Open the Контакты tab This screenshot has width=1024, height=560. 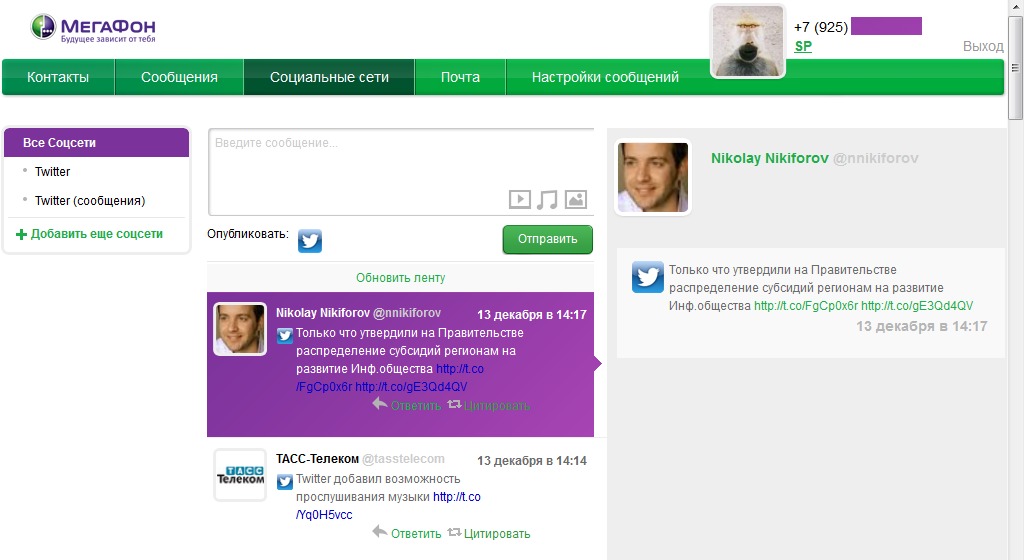click(58, 77)
